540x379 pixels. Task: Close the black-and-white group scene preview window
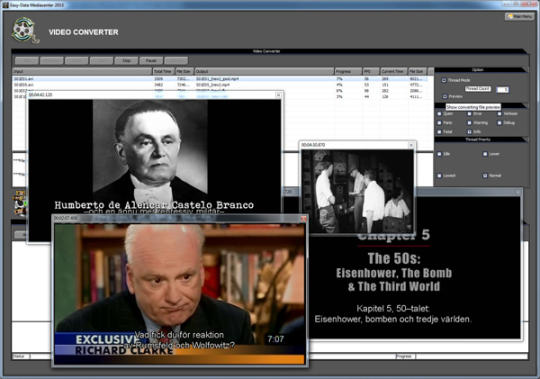click(x=411, y=145)
